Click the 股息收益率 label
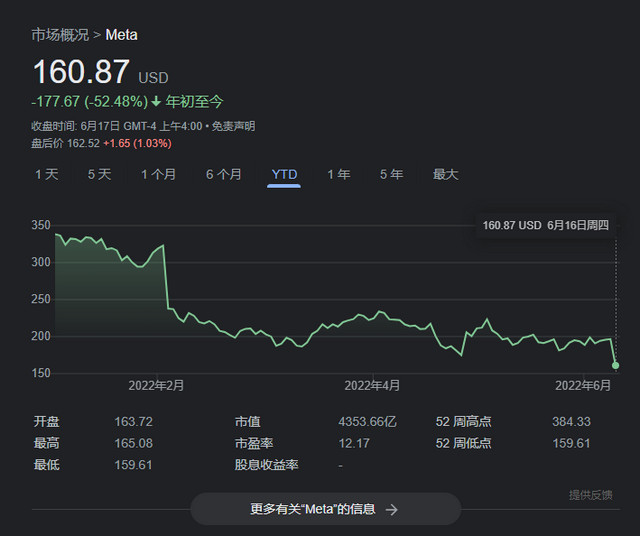 [x=266, y=465]
